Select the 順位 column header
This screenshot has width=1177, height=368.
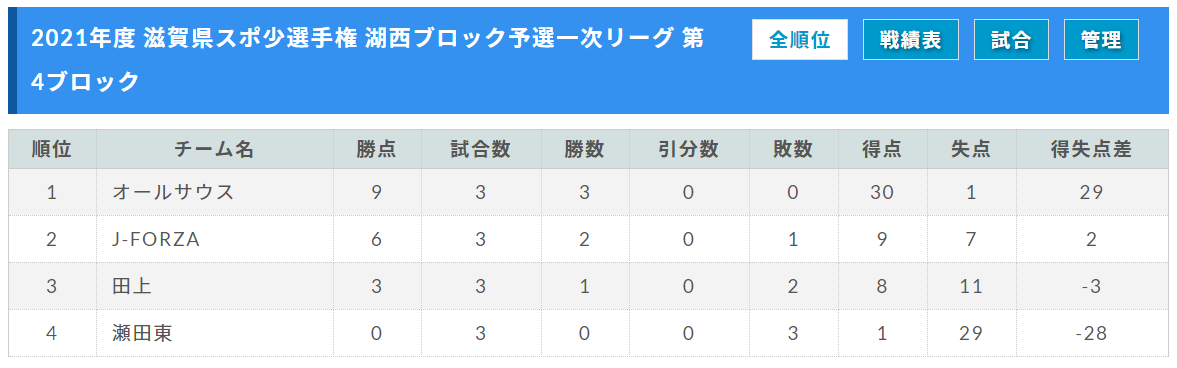click(52, 149)
